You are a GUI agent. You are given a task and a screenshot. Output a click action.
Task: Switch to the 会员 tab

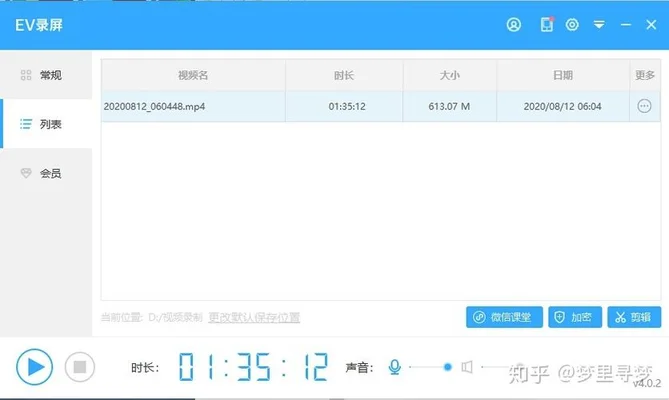[46, 173]
